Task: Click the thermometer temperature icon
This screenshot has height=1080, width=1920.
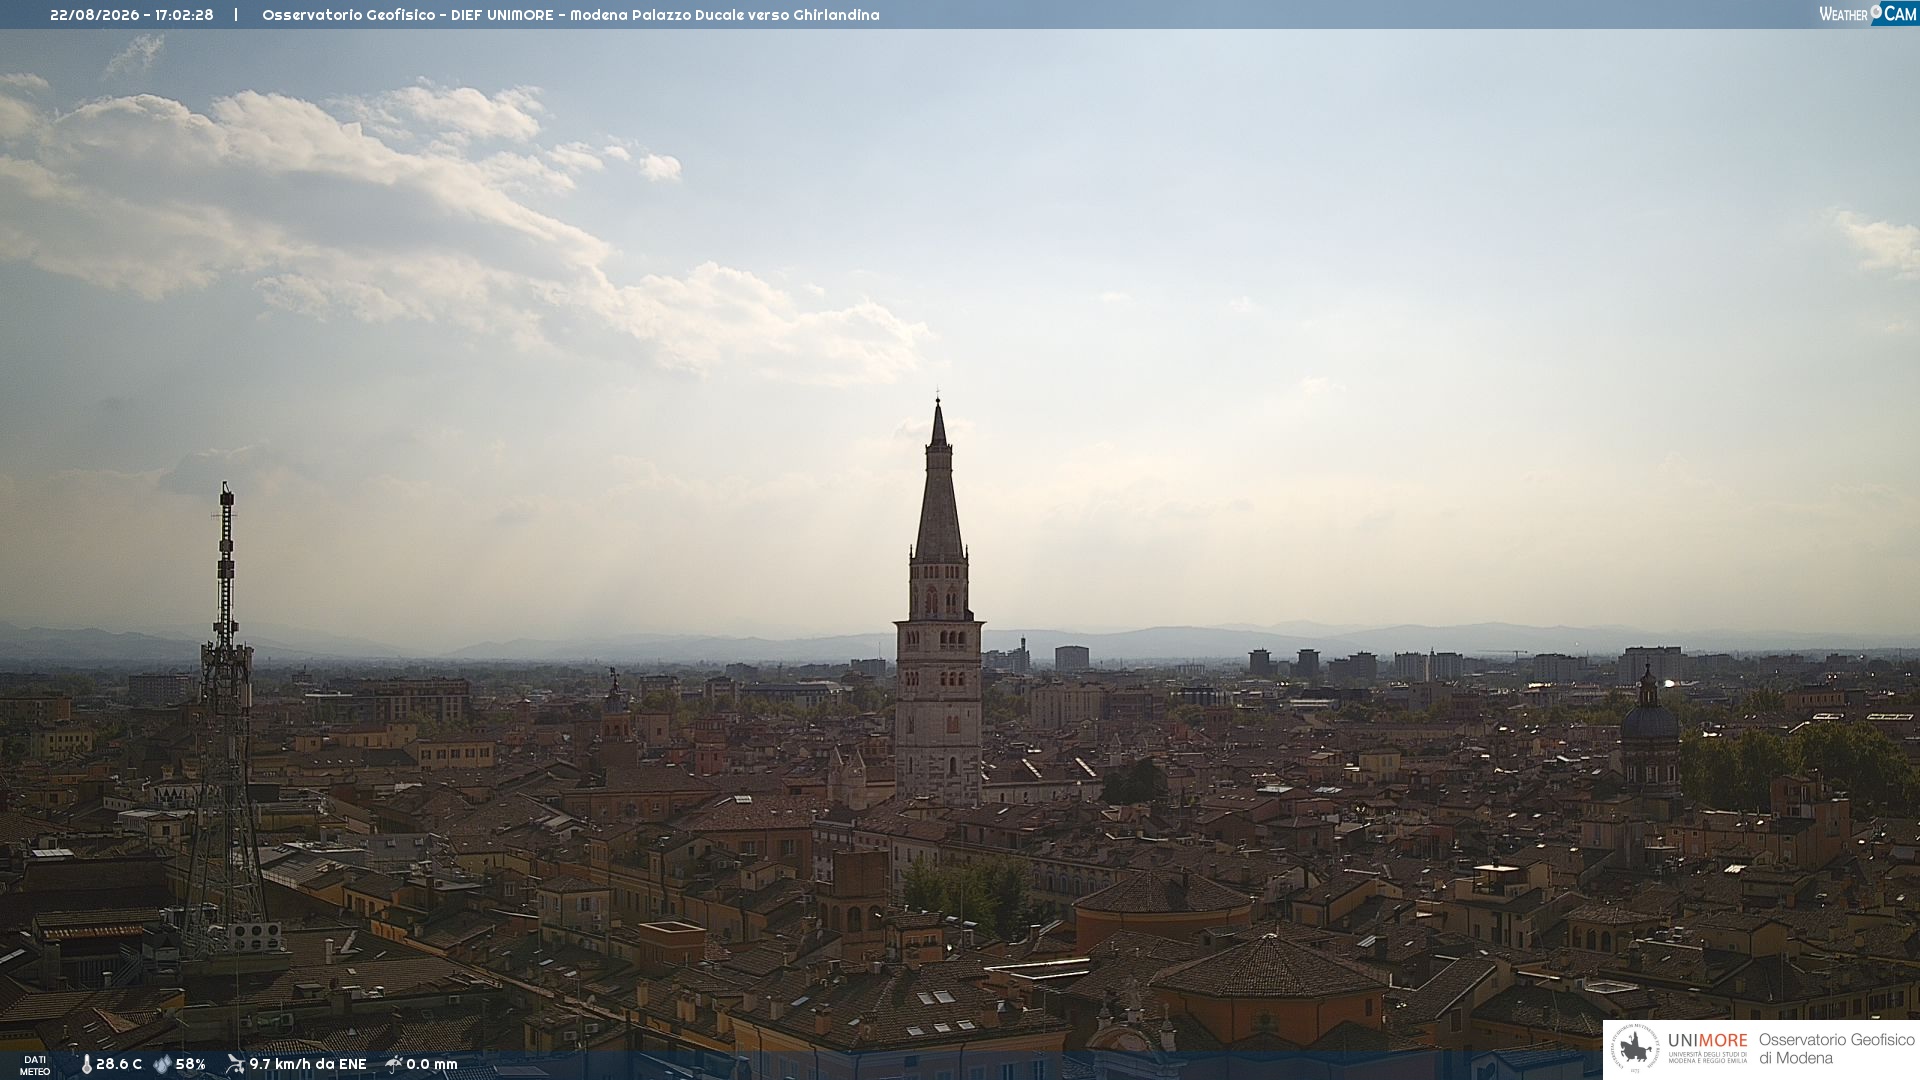Action: 87,1064
